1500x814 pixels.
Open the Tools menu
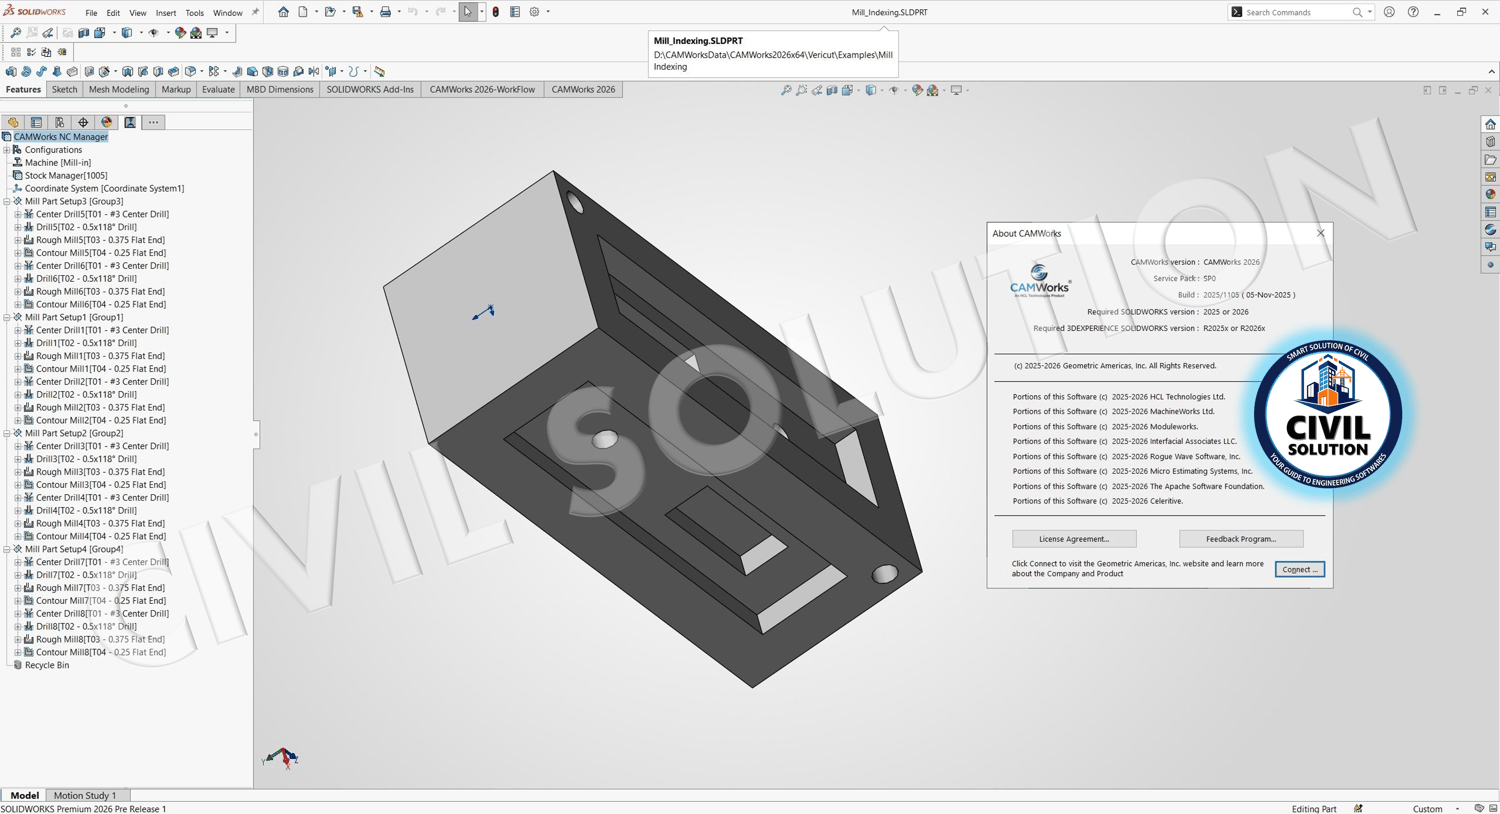(194, 13)
